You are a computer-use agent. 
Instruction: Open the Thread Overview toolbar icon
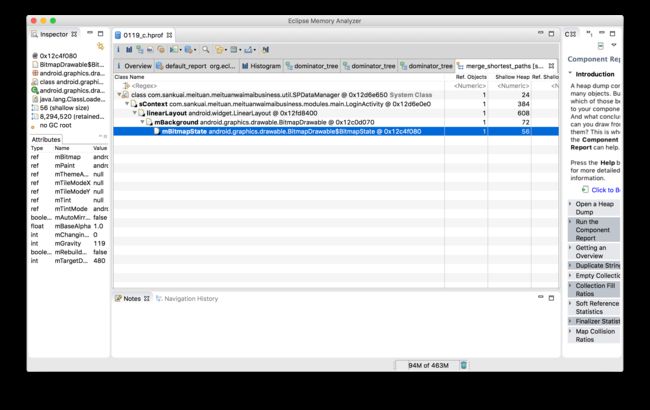161,50
